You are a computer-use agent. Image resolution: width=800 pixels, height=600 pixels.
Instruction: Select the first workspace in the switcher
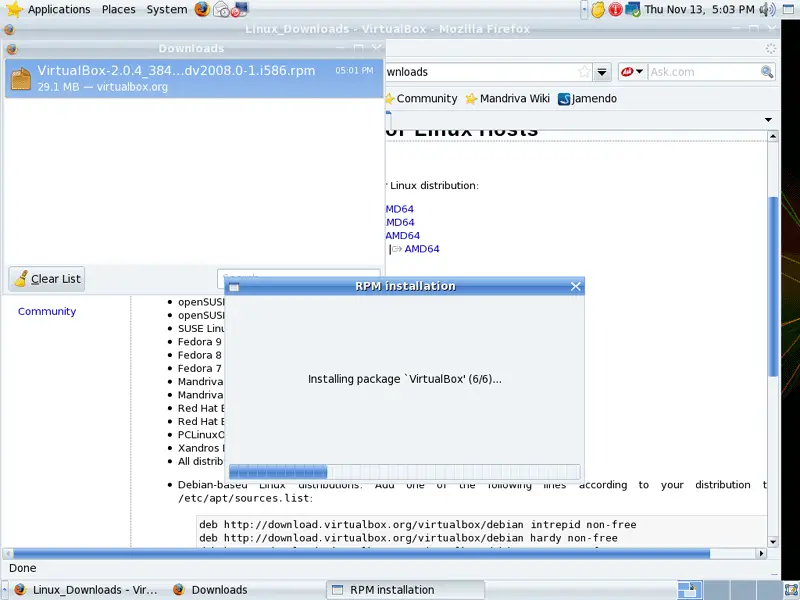(690, 590)
